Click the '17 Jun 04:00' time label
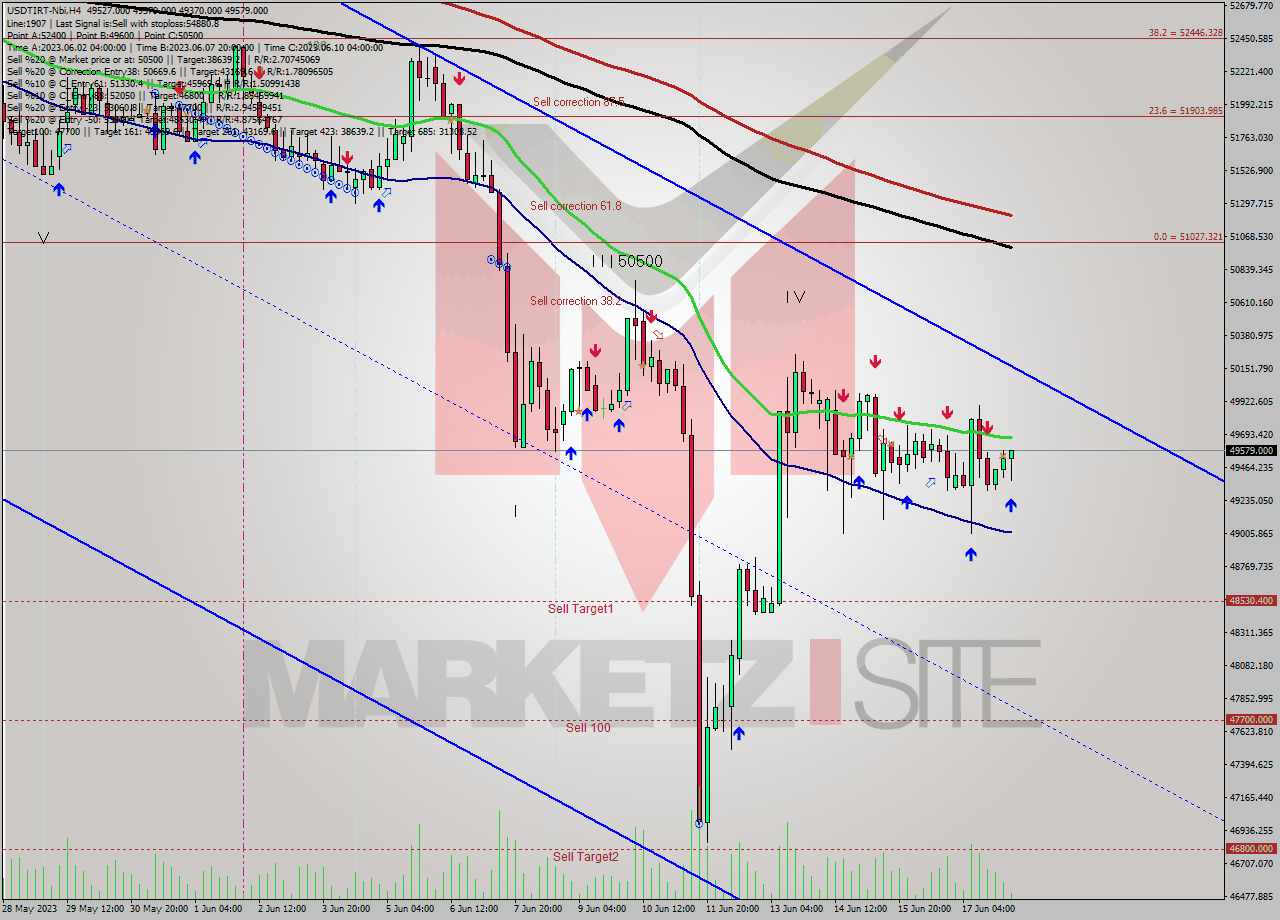 tap(988, 909)
